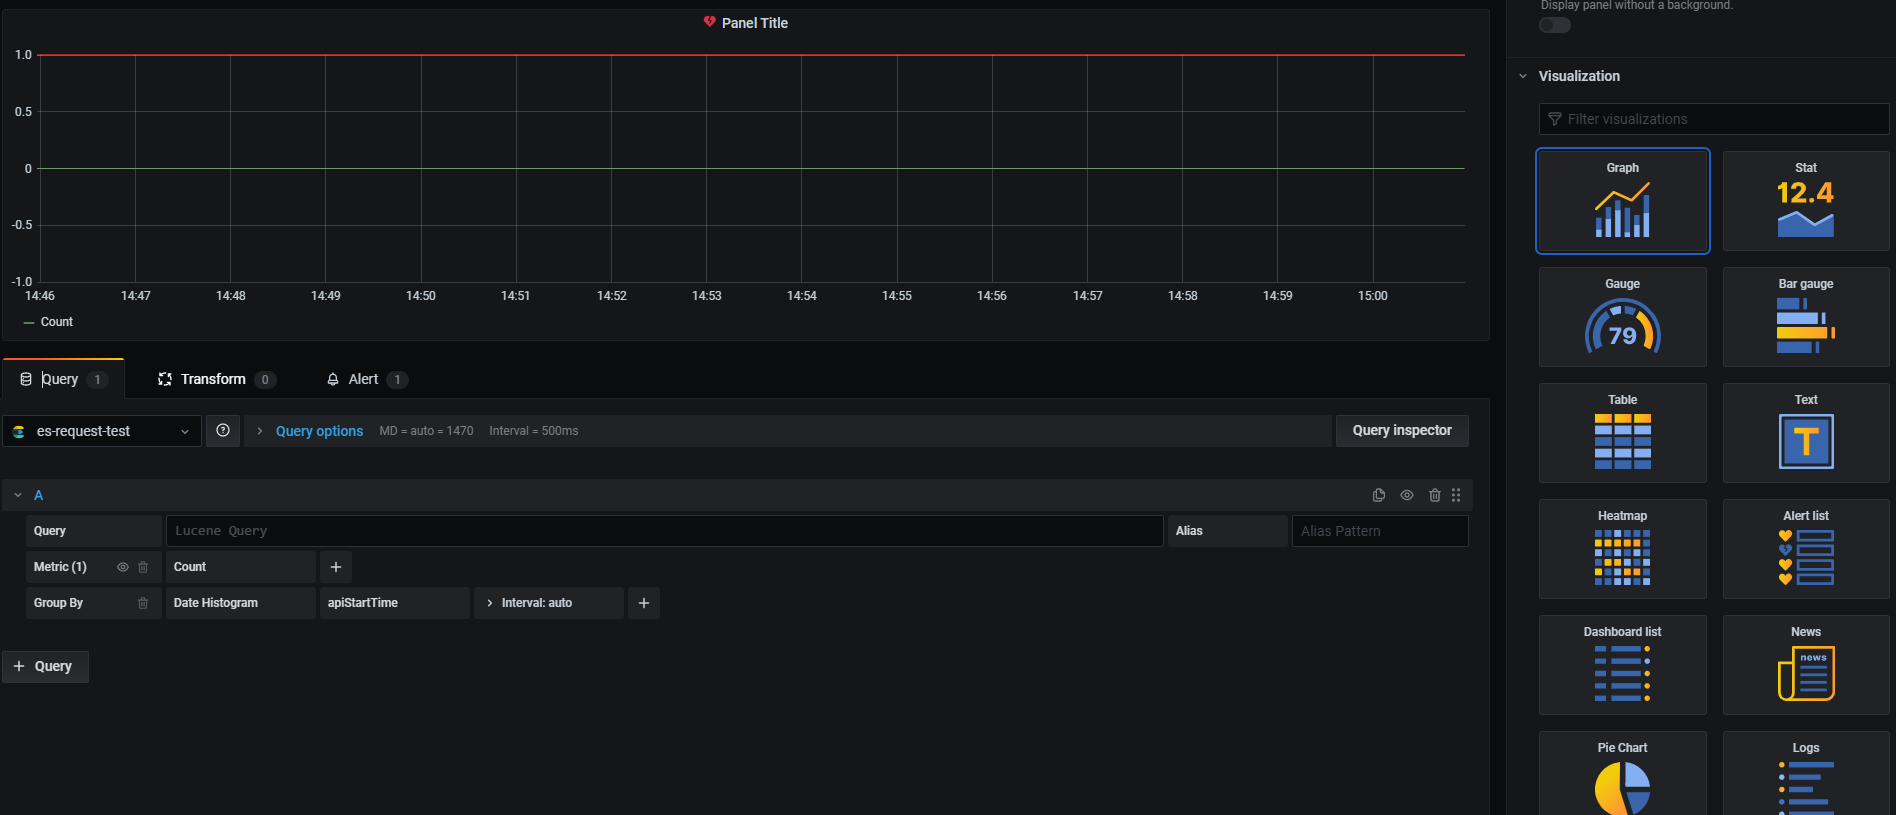Hide the Metric (1) row with its eye icon
Image resolution: width=1896 pixels, height=815 pixels.
coord(123,567)
